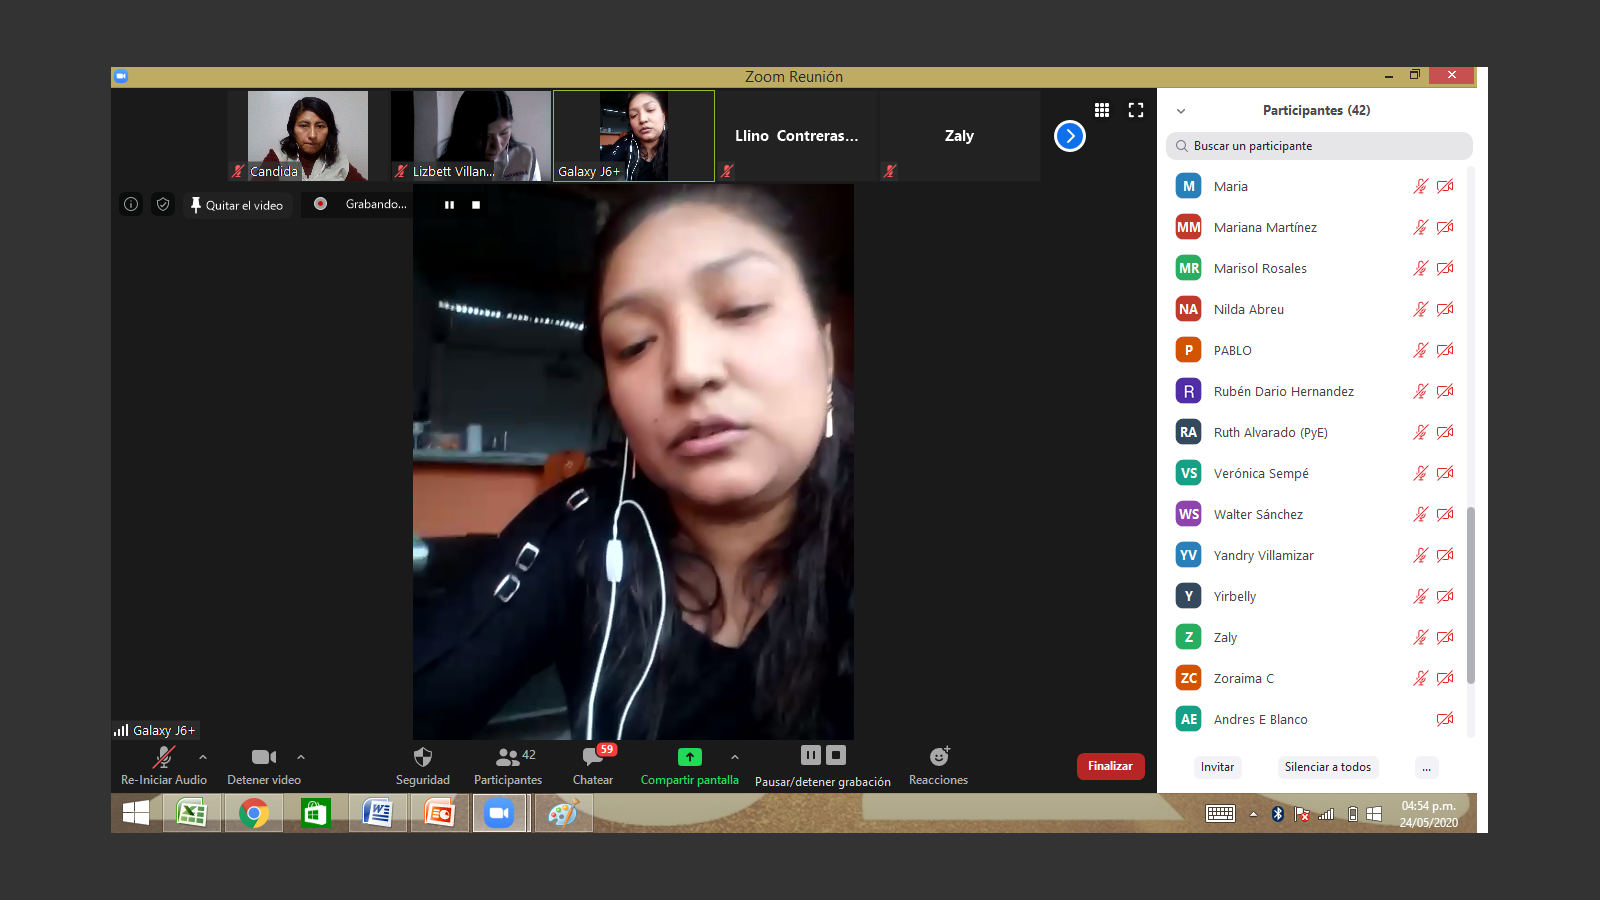Toggle Mariana Martínez camera-off icon
Image resolution: width=1600 pixels, height=900 pixels.
point(1445,227)
